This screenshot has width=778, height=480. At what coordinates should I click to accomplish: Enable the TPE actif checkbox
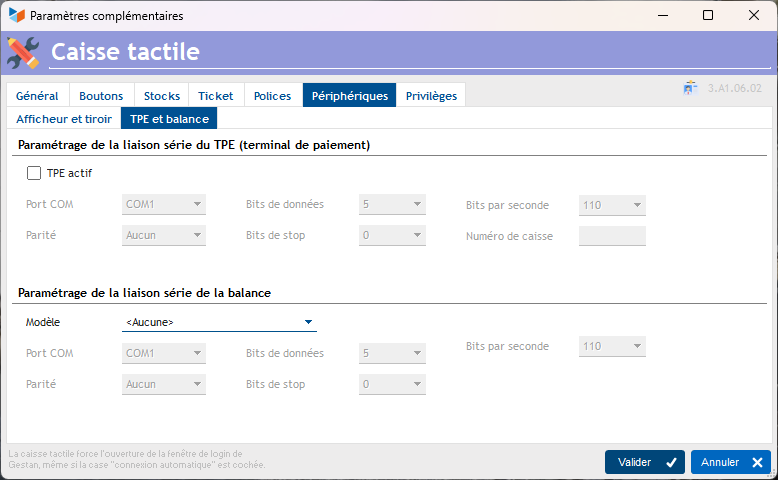pos(34,173)
